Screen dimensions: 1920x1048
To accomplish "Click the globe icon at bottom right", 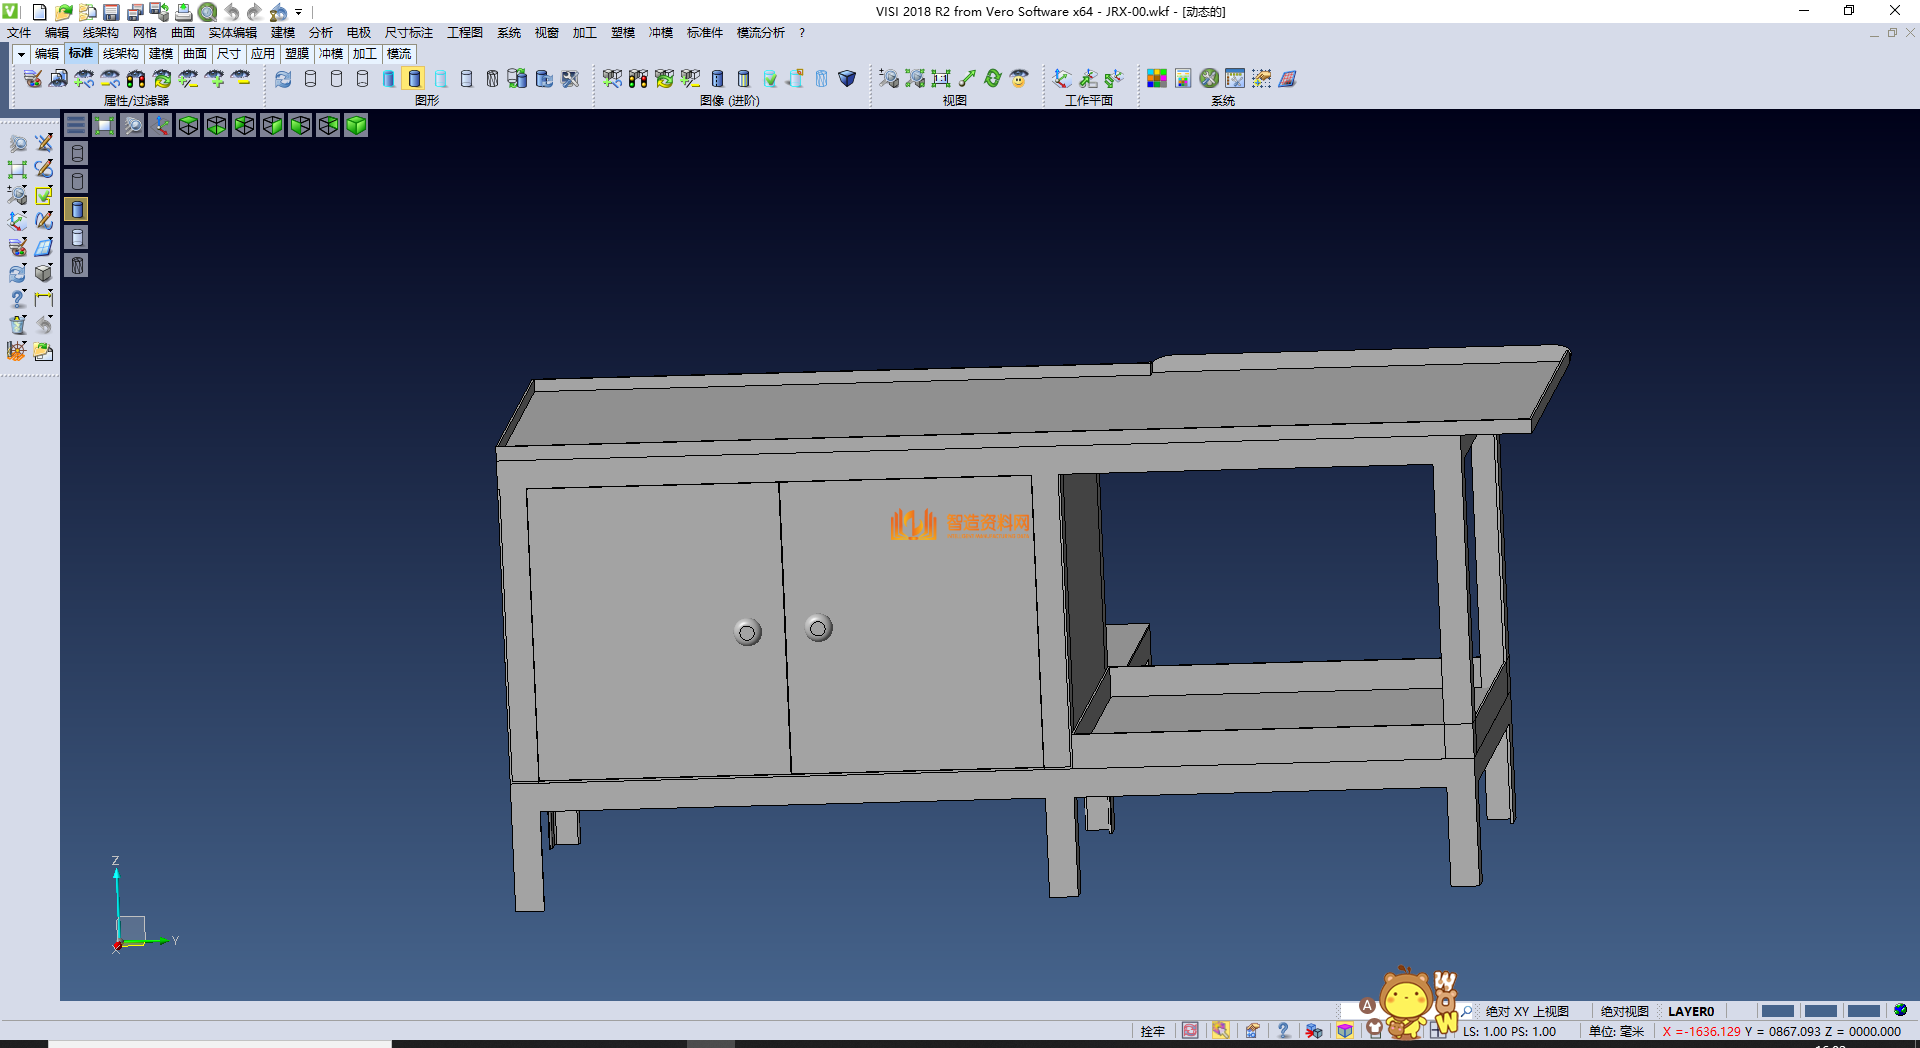I will pyautogui.click(x=1900, y=1011).
